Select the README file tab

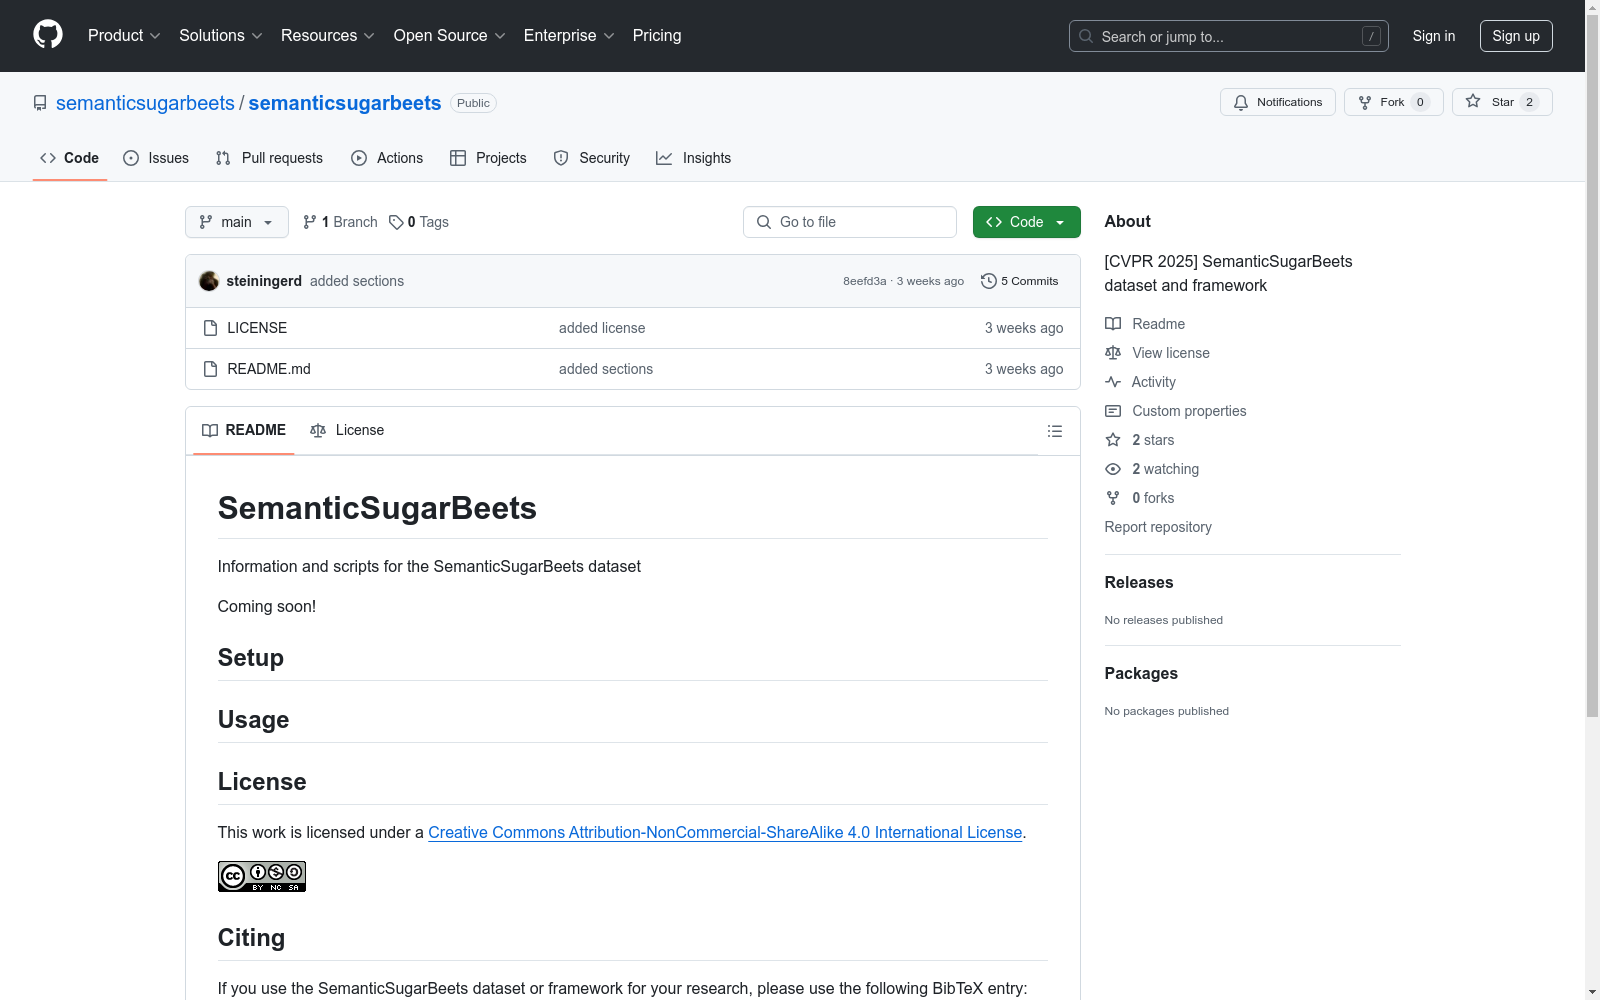pyautogui.click(x=244, y=430)
